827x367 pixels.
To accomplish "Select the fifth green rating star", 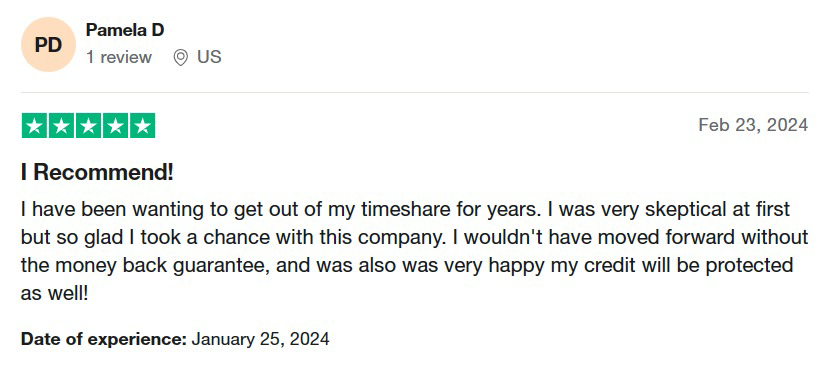I will point(142,125).
